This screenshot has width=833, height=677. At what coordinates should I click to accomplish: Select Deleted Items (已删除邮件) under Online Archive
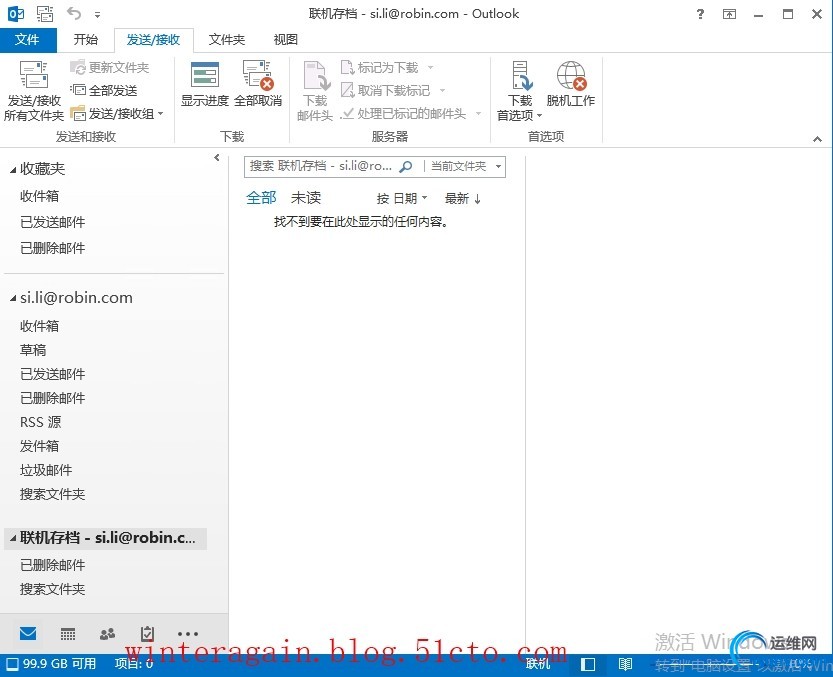pyautogui.click(x=53, y=565)
